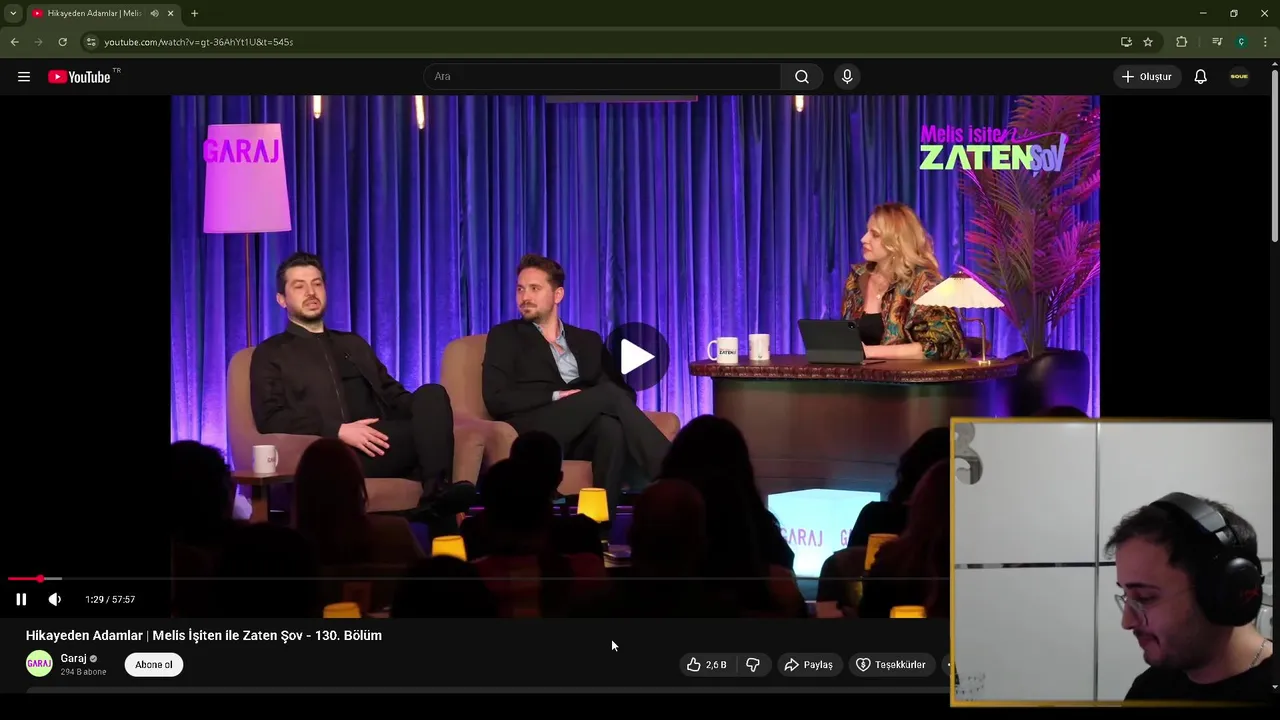Click the 294 B abone subscriber count
This screenshot has height=720, width=1280.
[x=84, y=672]
